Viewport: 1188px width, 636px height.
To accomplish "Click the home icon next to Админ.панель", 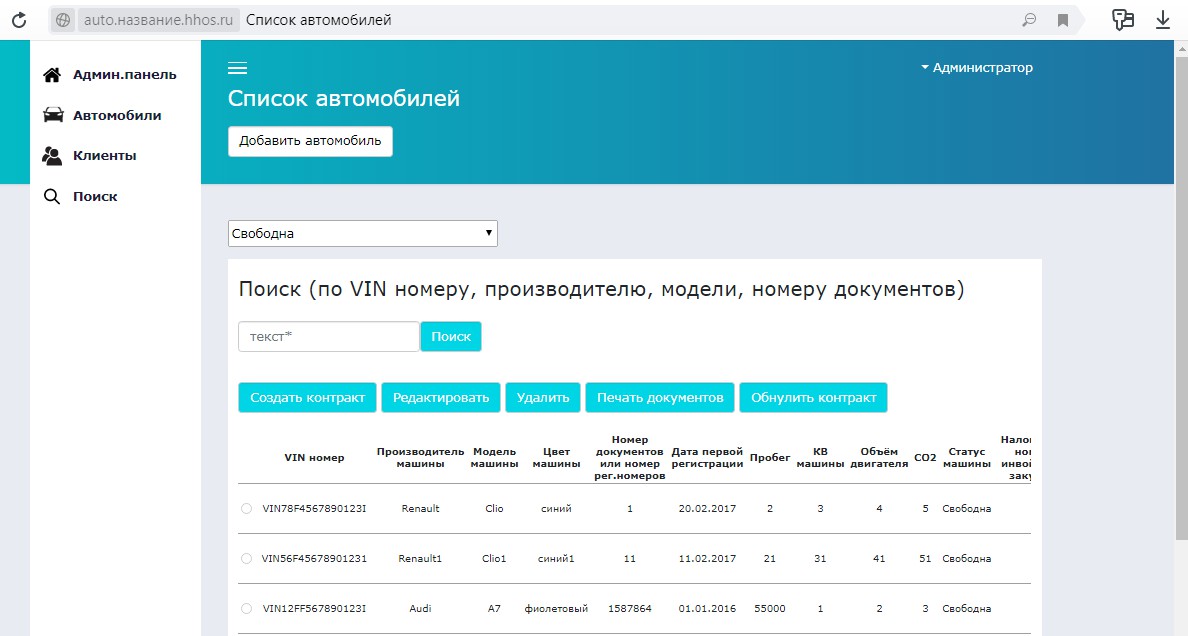I will tap(52, 74).
